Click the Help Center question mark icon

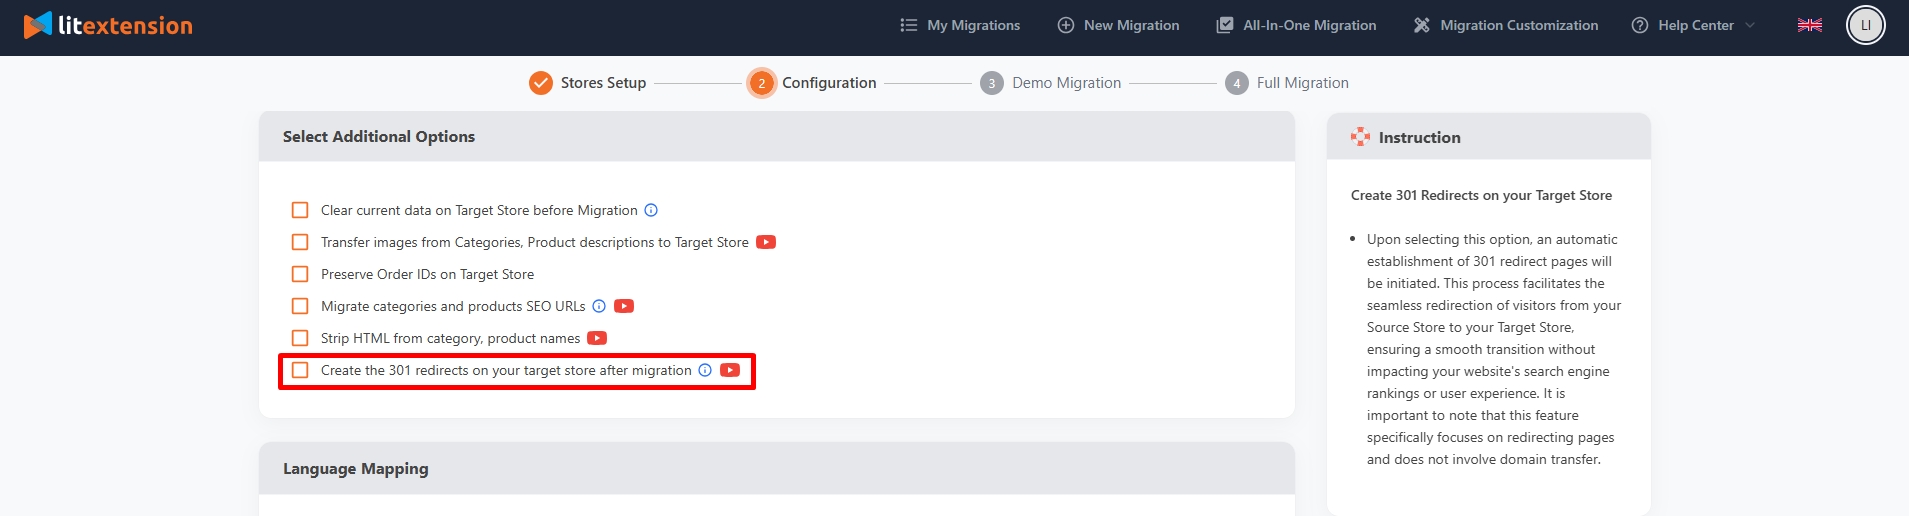[1640, 25]
